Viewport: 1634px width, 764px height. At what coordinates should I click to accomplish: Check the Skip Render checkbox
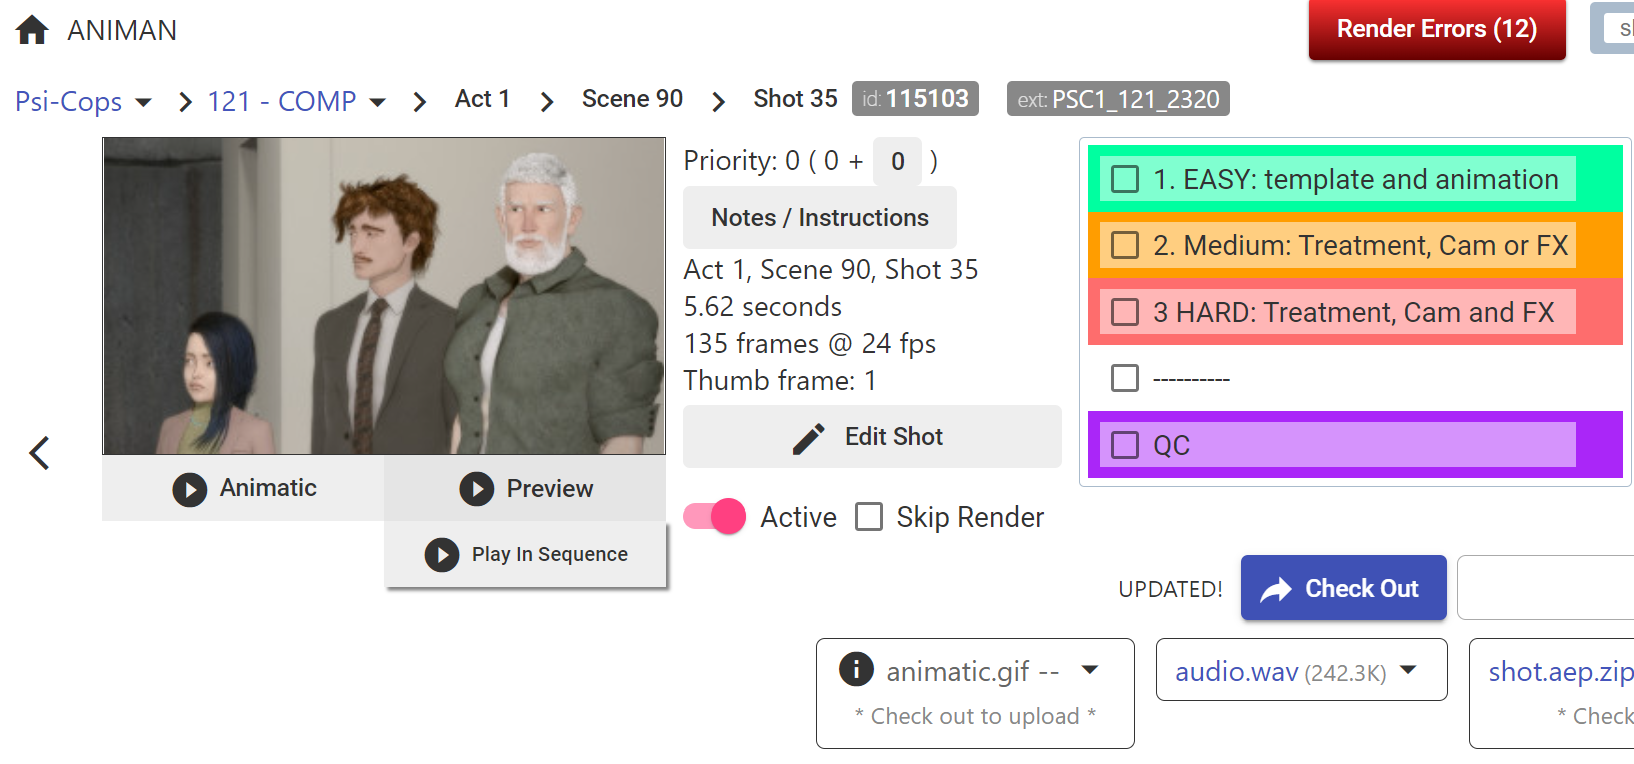[869, 517]
